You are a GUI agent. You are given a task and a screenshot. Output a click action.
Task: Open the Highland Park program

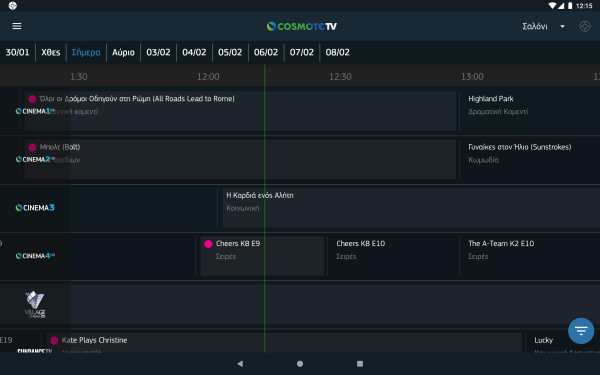(531, 111)
